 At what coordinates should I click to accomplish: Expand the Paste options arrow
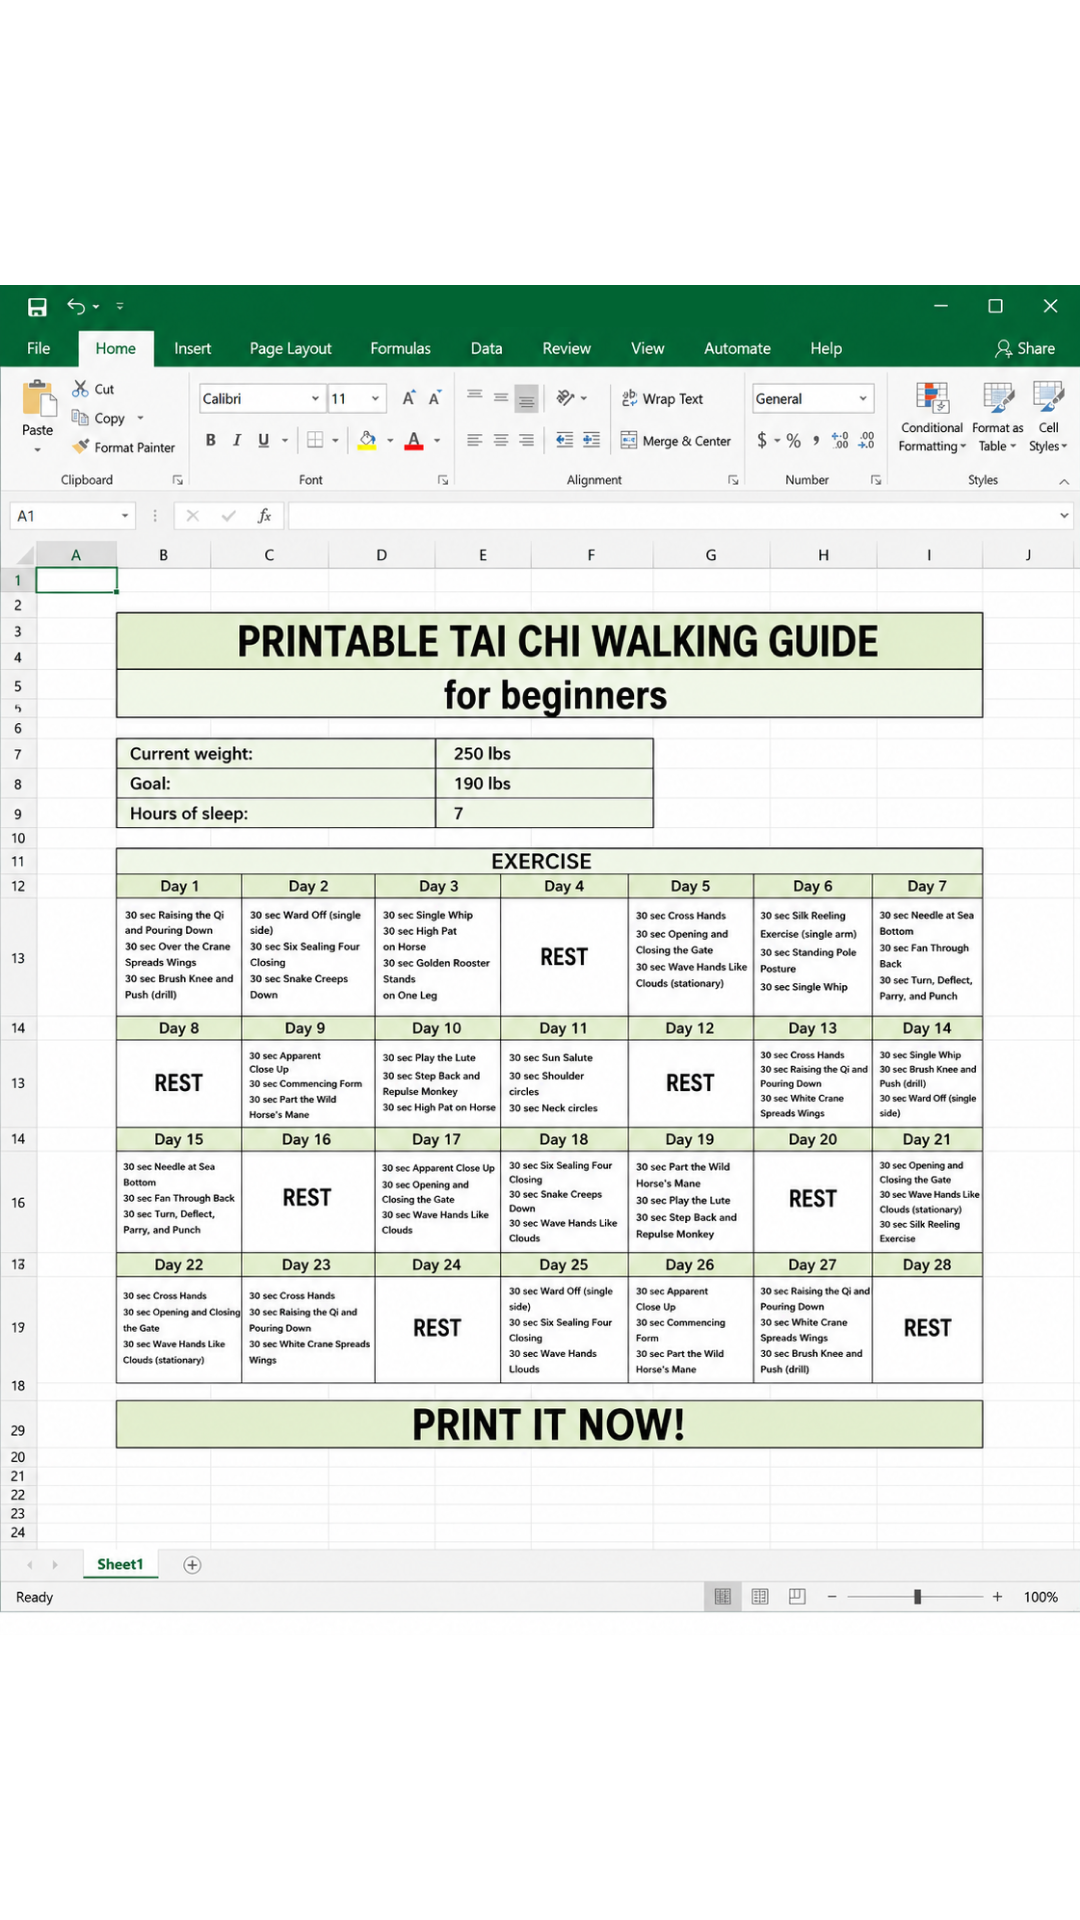[x=38, y=450]
